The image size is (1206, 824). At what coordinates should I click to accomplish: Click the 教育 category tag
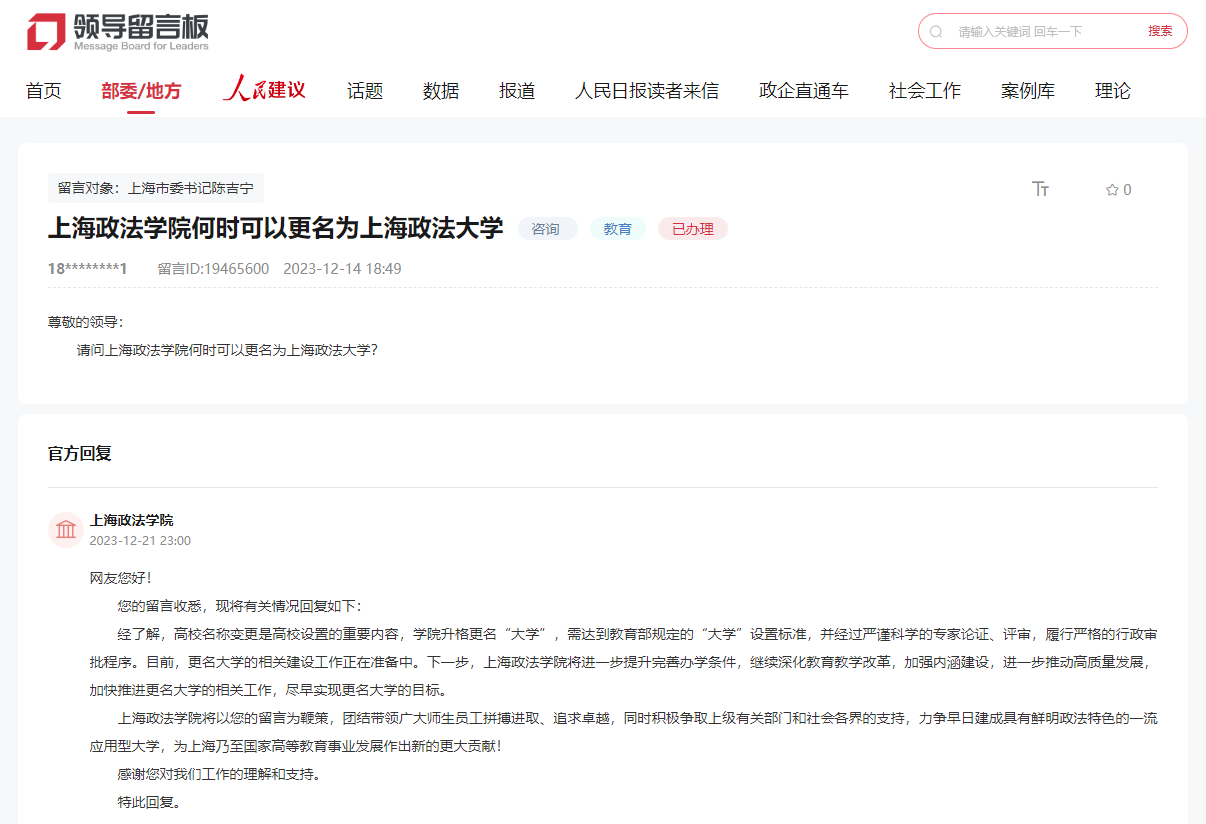pos(618,229)
